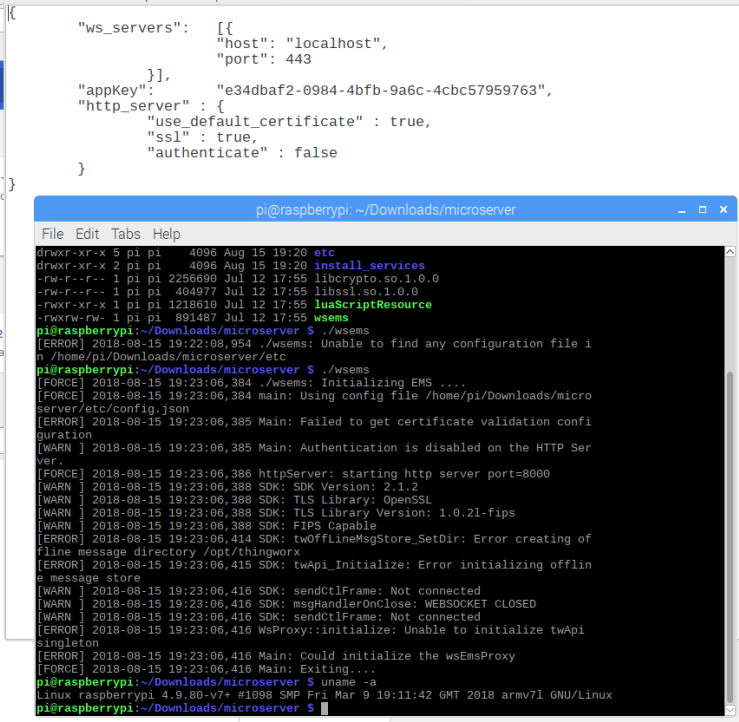Click the blue etc directory name

[x=324, y=253]
